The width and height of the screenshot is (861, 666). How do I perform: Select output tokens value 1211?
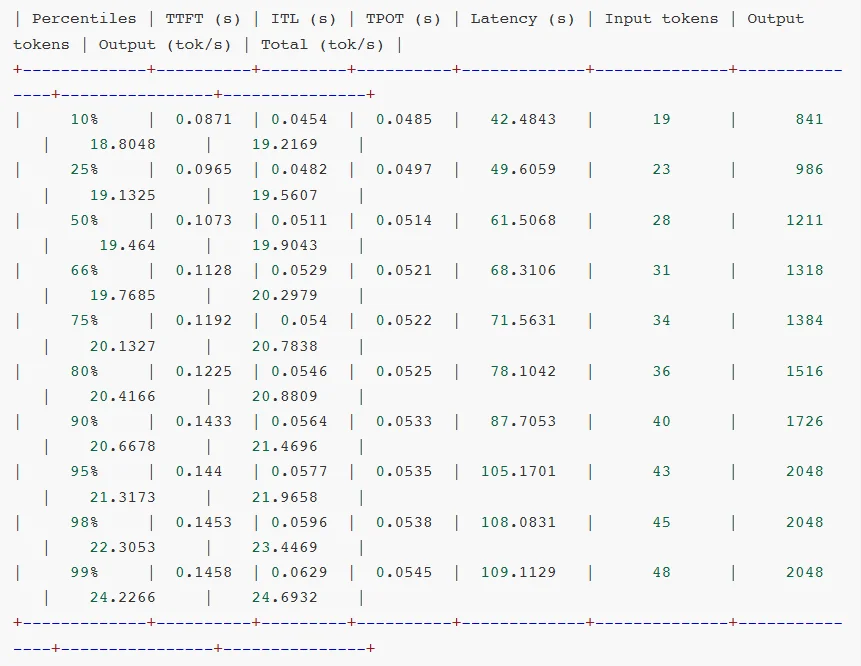coord(804,220)
